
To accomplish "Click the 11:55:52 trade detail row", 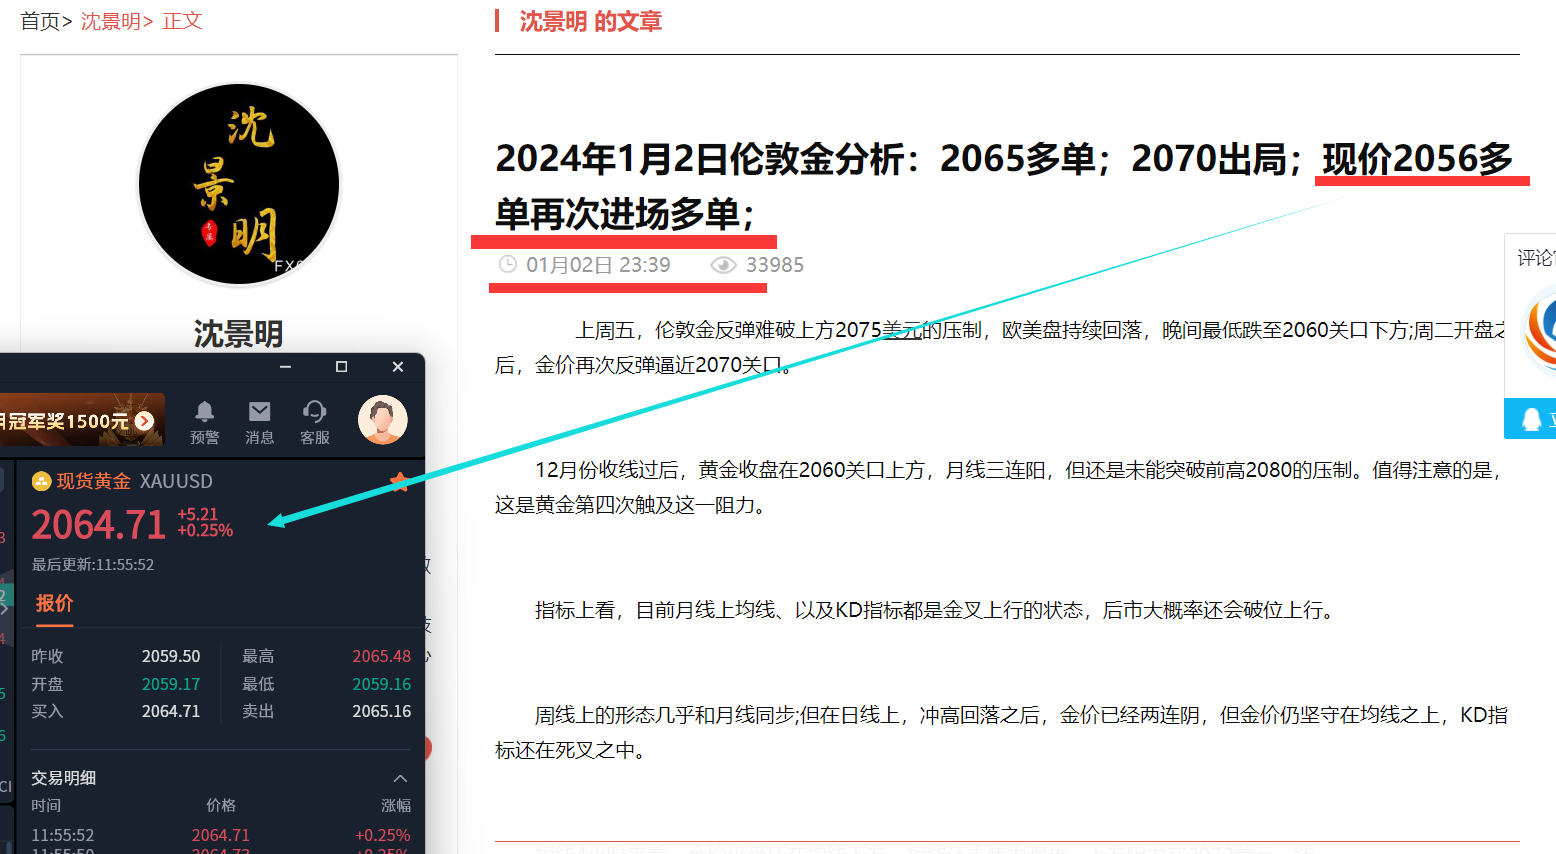I will pyautogui.click(x=221, y=835).
